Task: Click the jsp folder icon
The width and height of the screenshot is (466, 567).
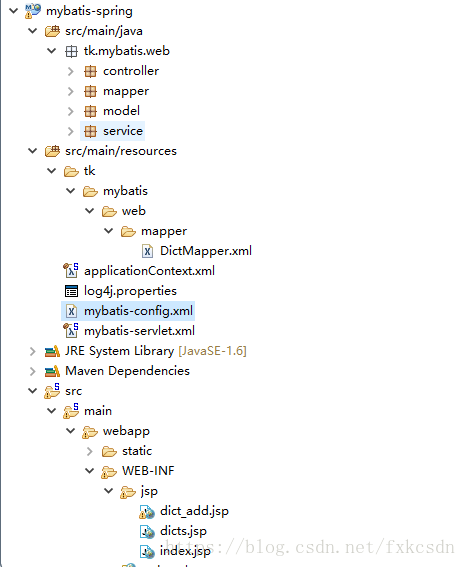Action: [128, 492]
